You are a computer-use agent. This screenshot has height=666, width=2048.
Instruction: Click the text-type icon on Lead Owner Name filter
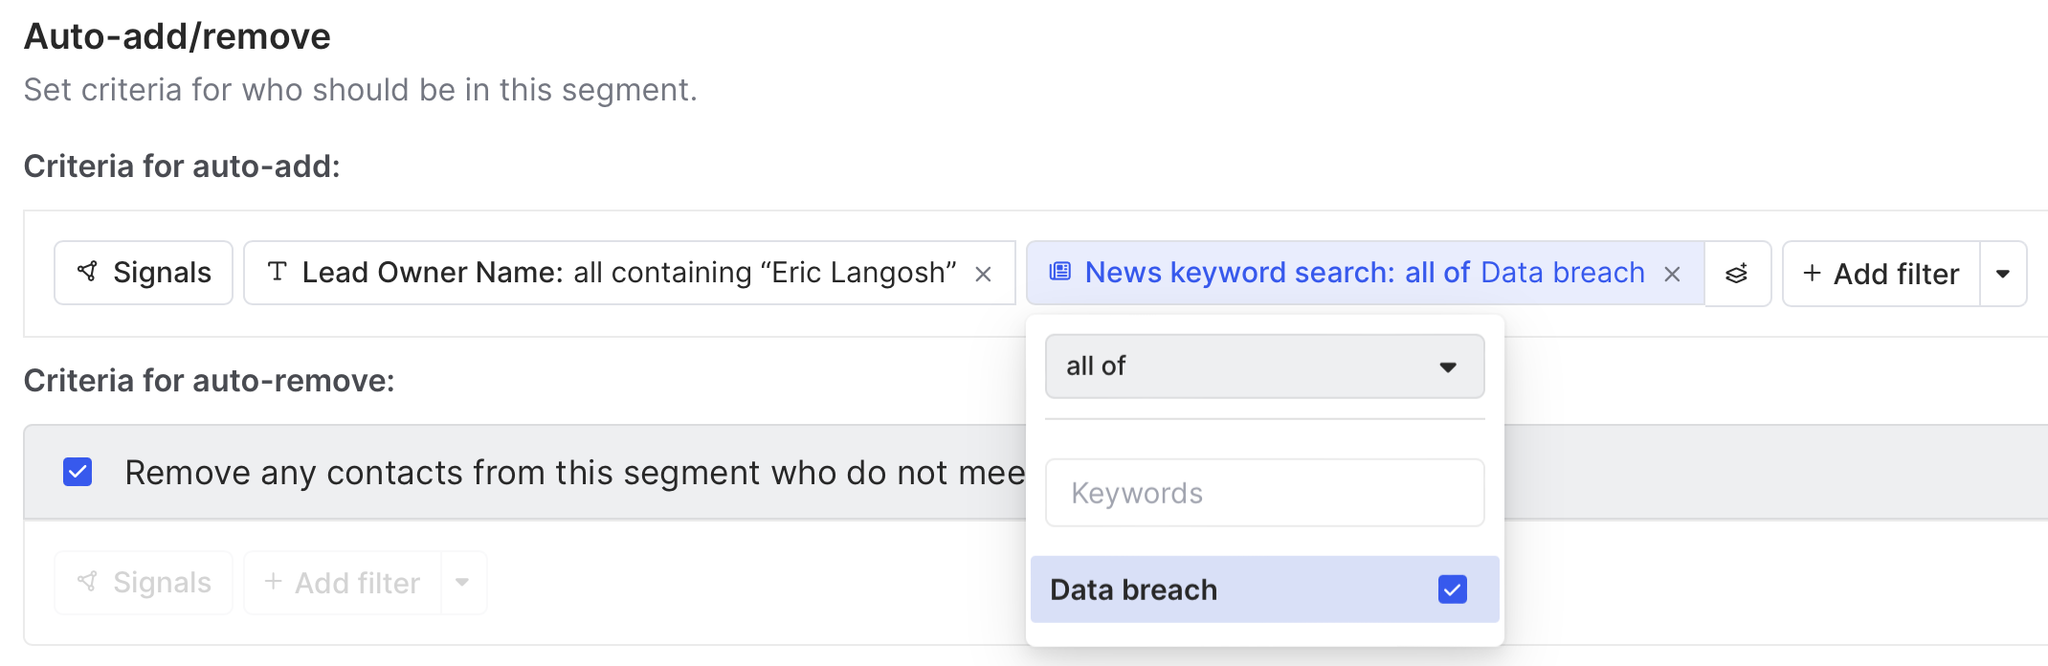click(278, 272)
